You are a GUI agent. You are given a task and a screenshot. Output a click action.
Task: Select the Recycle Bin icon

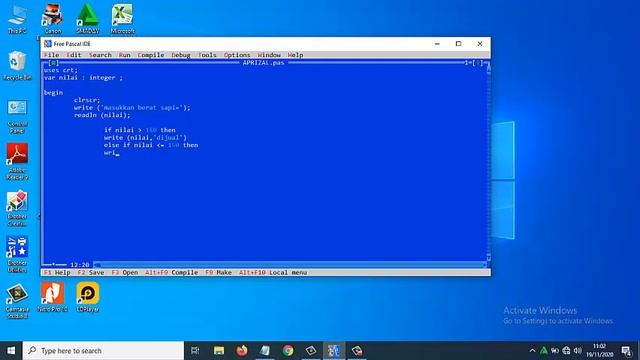pos(17,65)
